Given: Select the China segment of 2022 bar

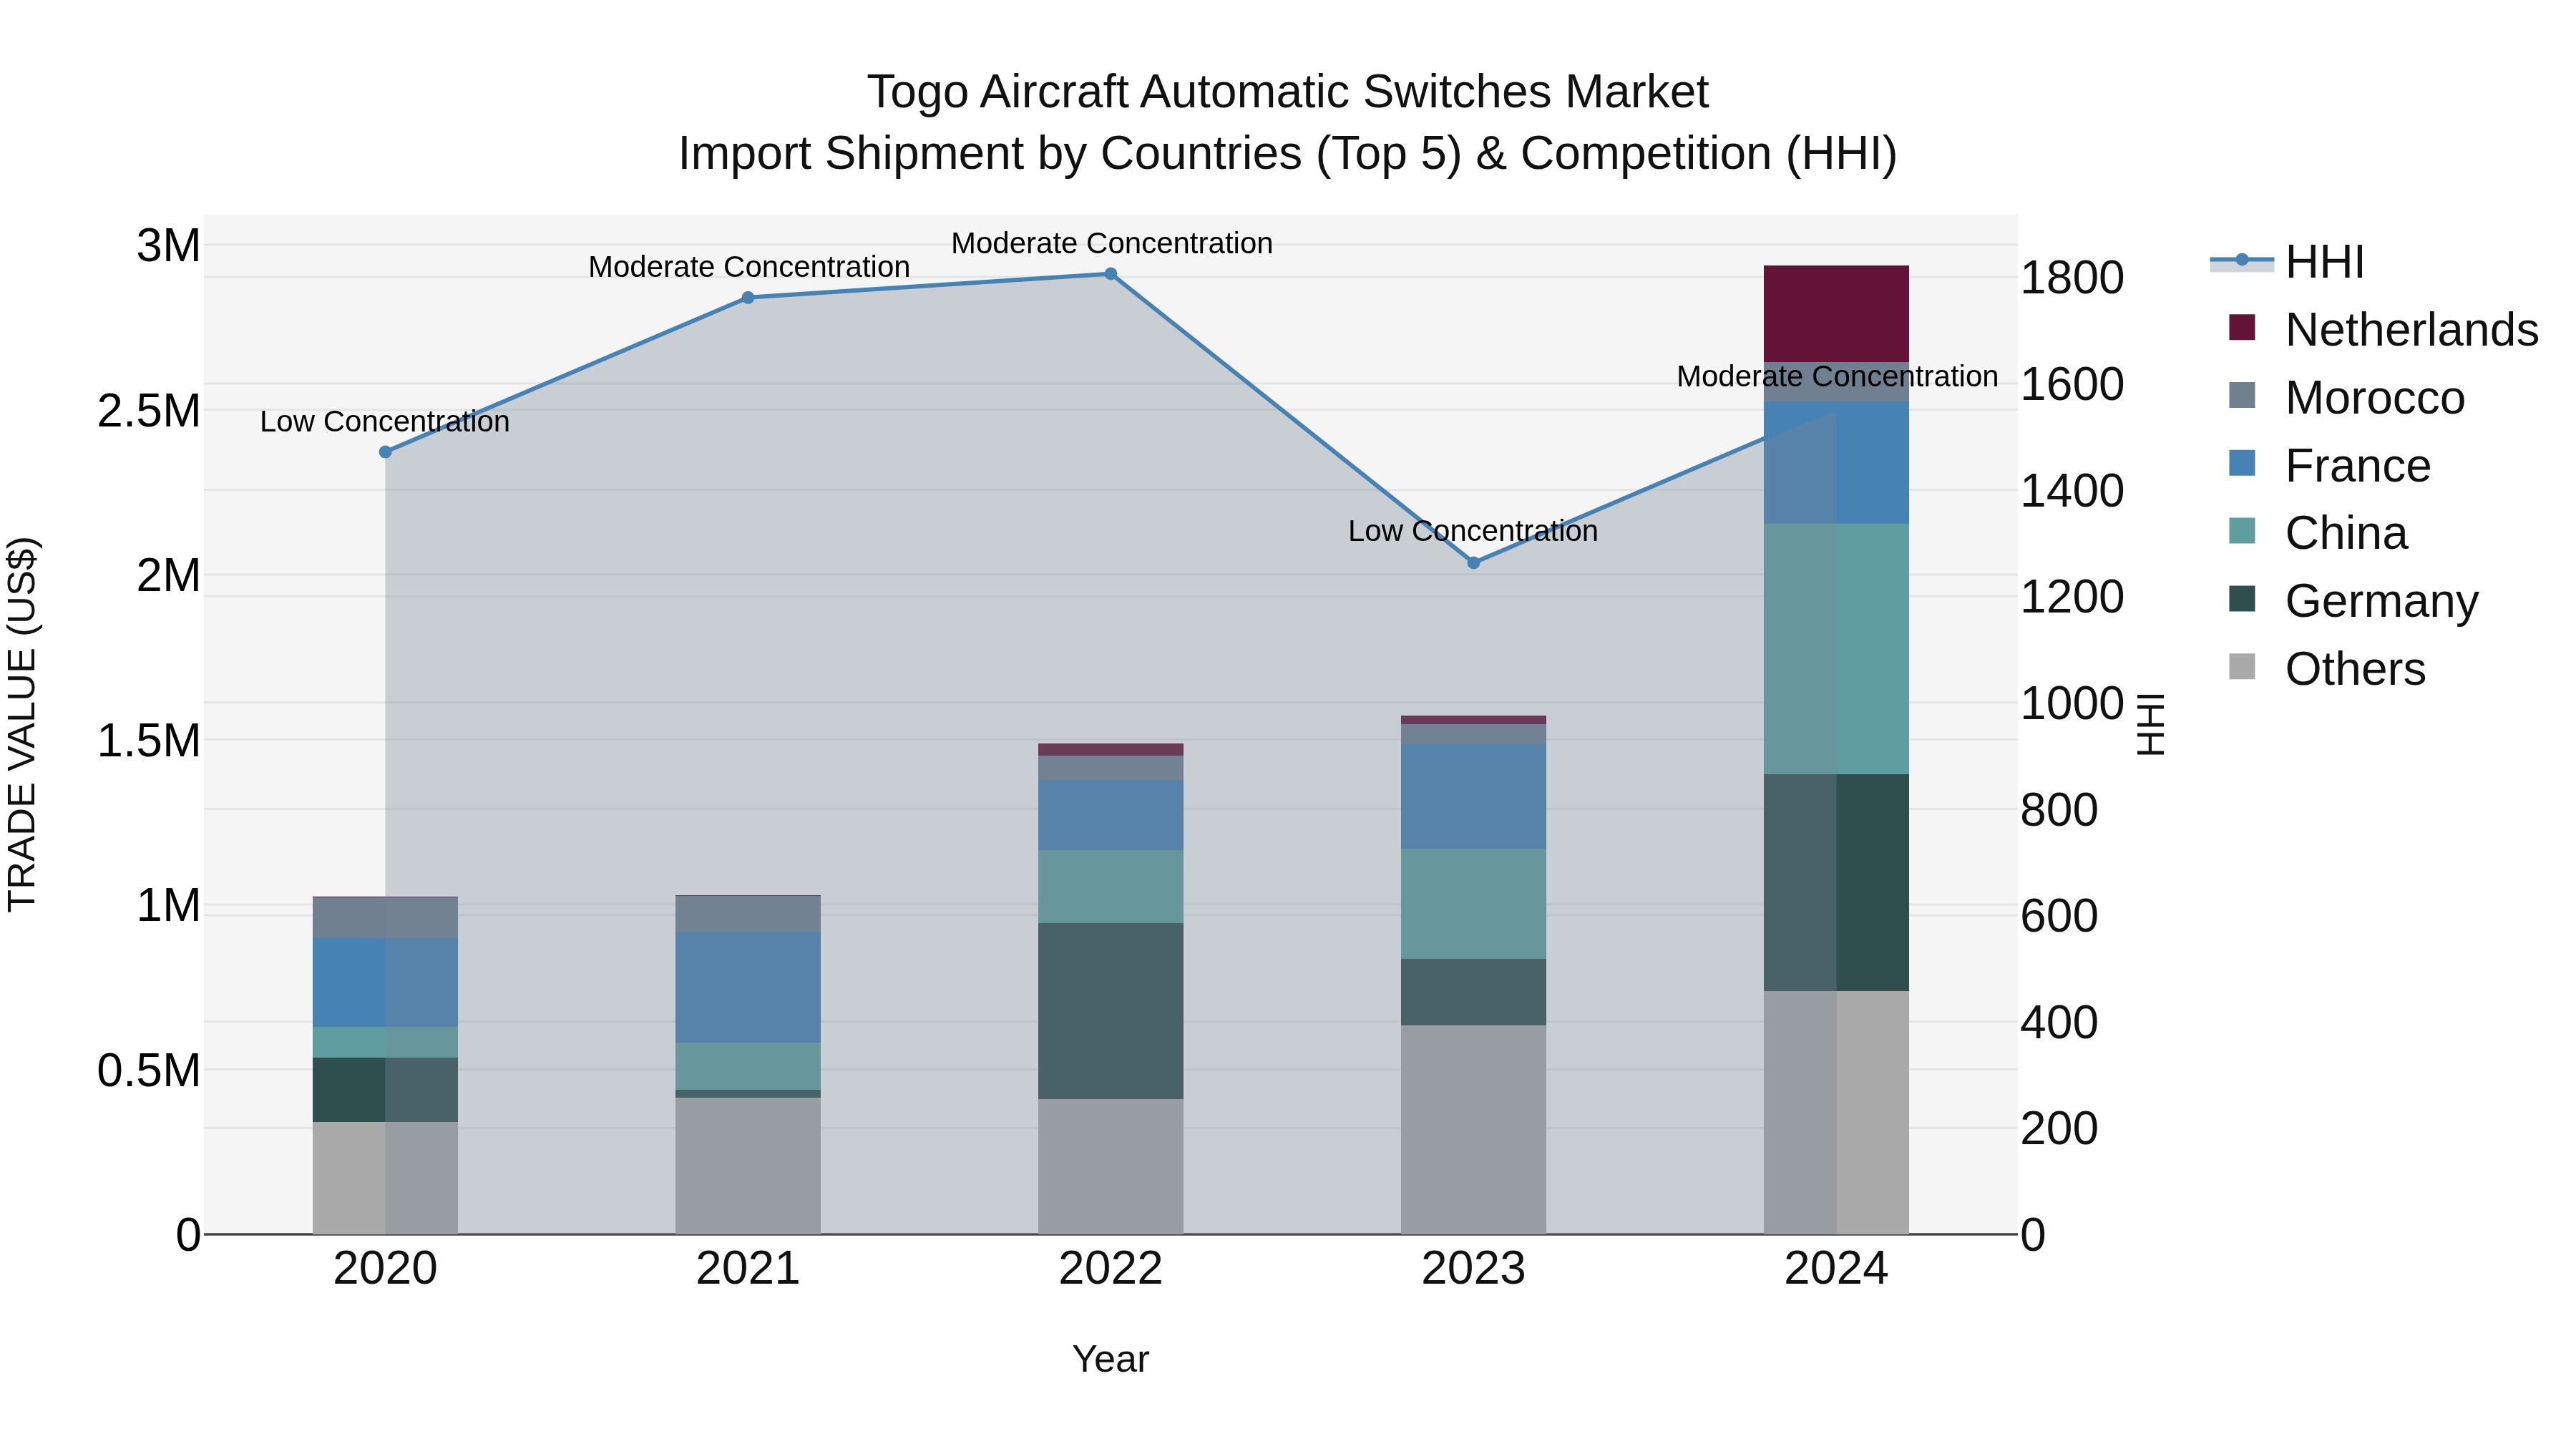Looking at the screenshot, I should tap(1110, 886).
